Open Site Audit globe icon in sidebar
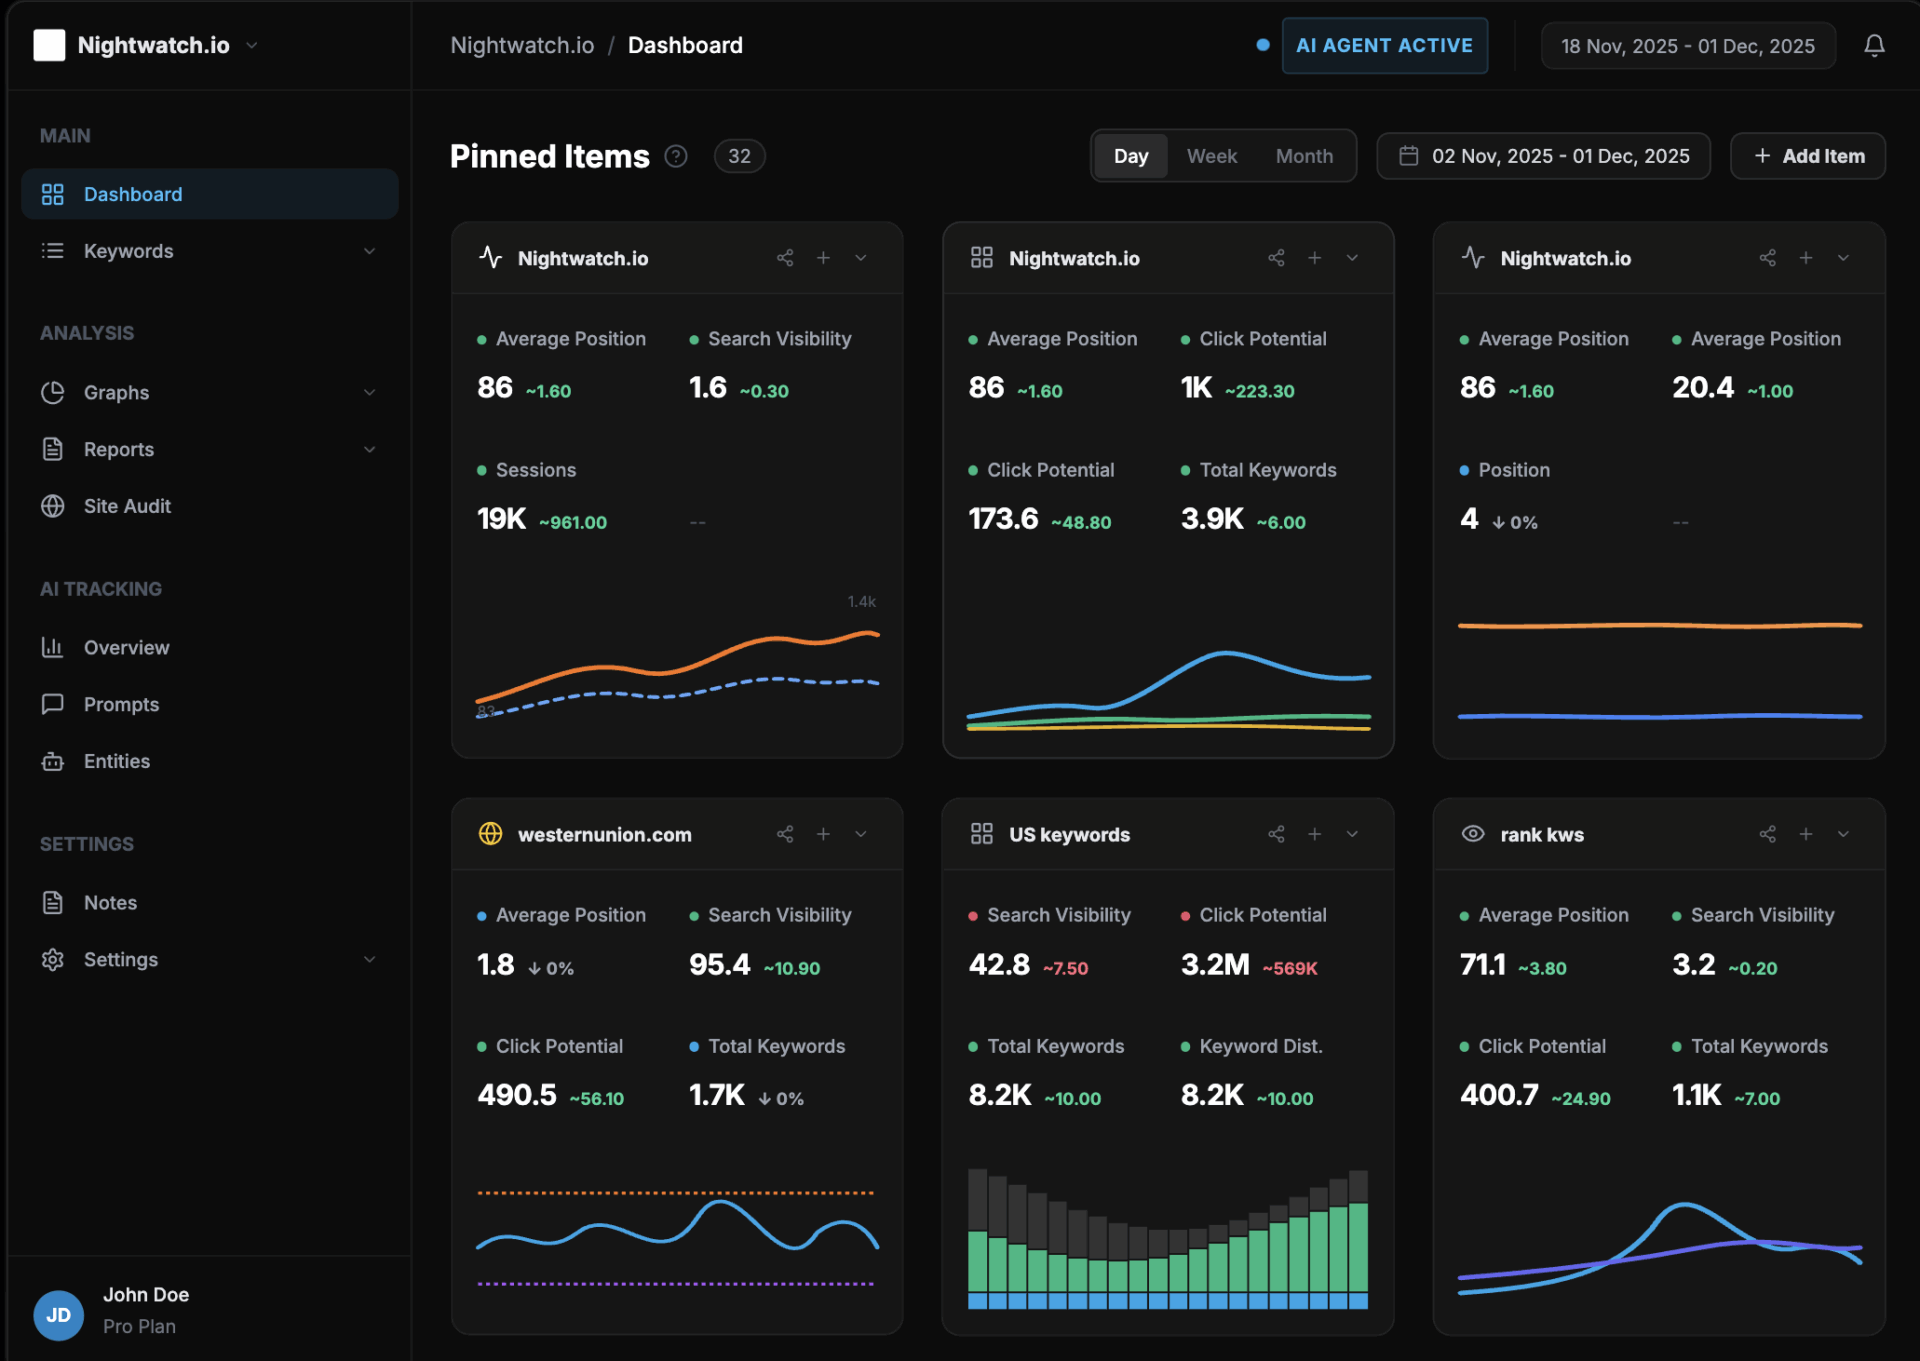 [x=53, y=506]
